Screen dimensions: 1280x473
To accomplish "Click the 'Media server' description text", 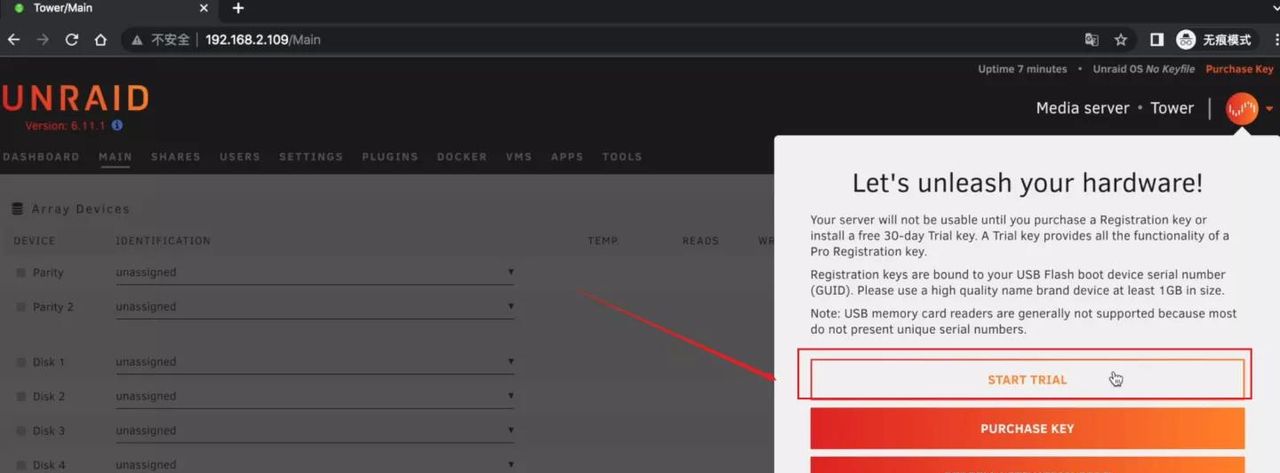I will click(x=1083, y=108).
